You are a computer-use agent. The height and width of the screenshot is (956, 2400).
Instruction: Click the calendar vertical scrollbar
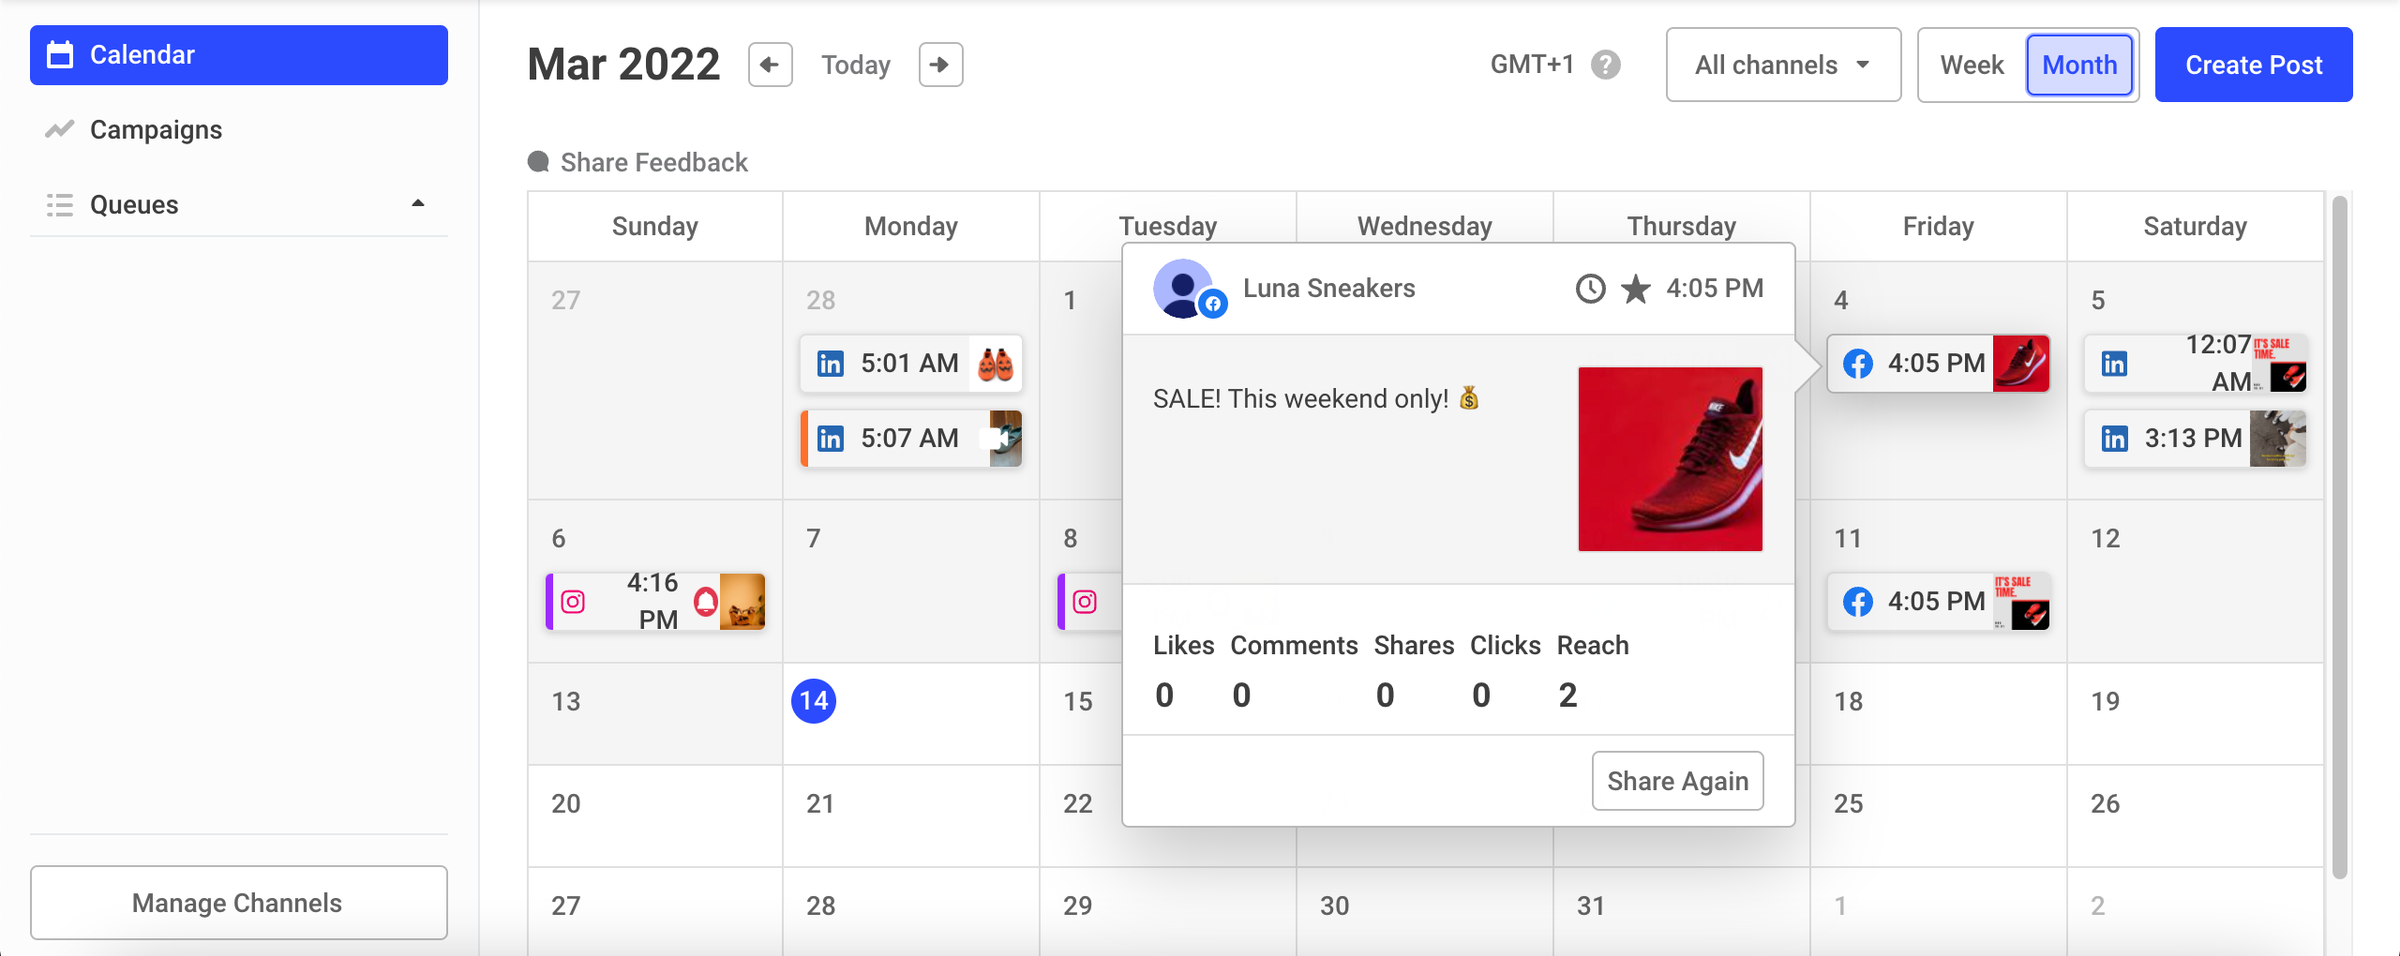pyautogui.click(x=2339, y=540)
